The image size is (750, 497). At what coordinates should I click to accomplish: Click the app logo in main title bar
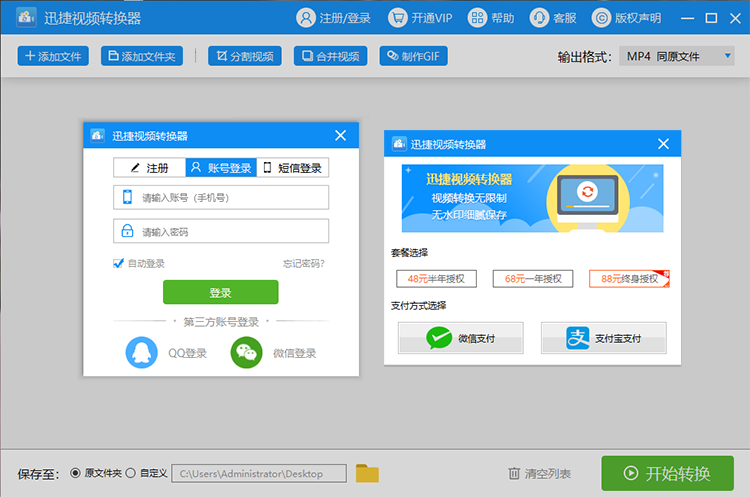coord(26,18)
